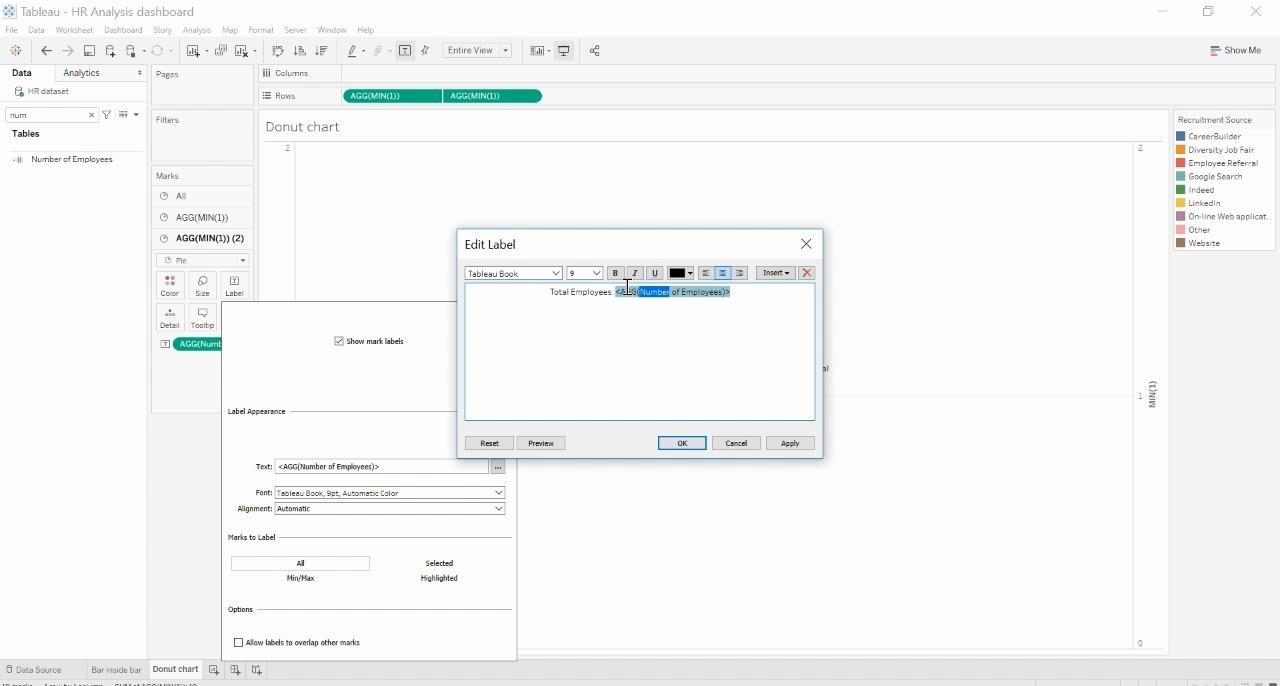
Task: Click the Share workbook icon
Action: coord(594,50)
